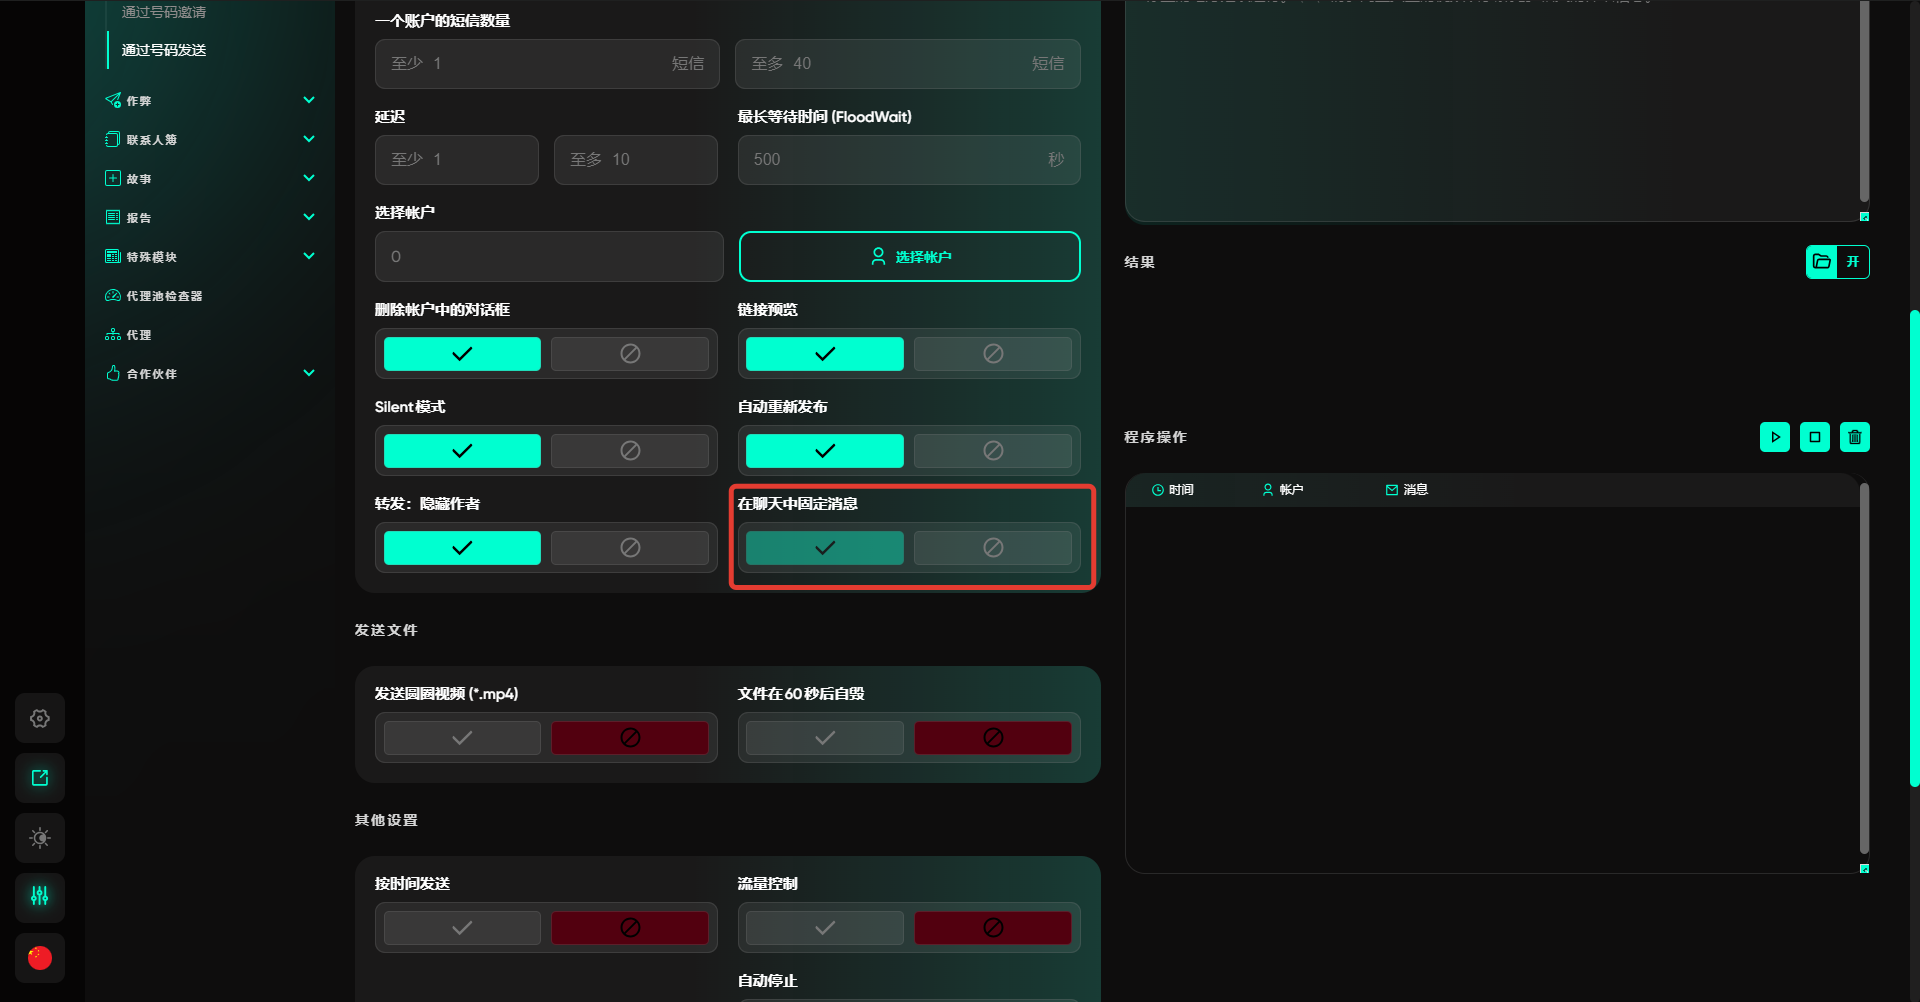Click the sliders equalizer icon in left bar

point(40,896)
